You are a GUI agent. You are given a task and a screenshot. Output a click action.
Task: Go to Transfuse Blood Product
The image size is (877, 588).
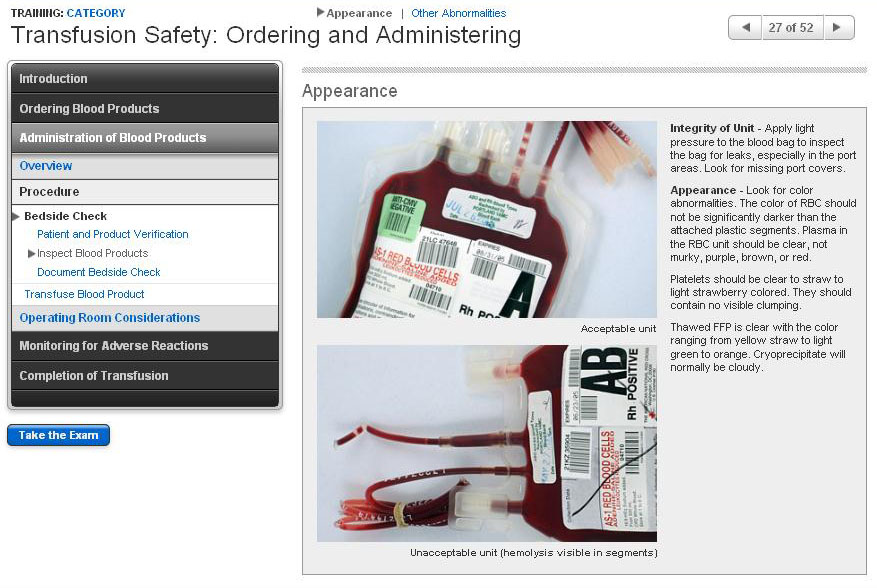(84, 294)
